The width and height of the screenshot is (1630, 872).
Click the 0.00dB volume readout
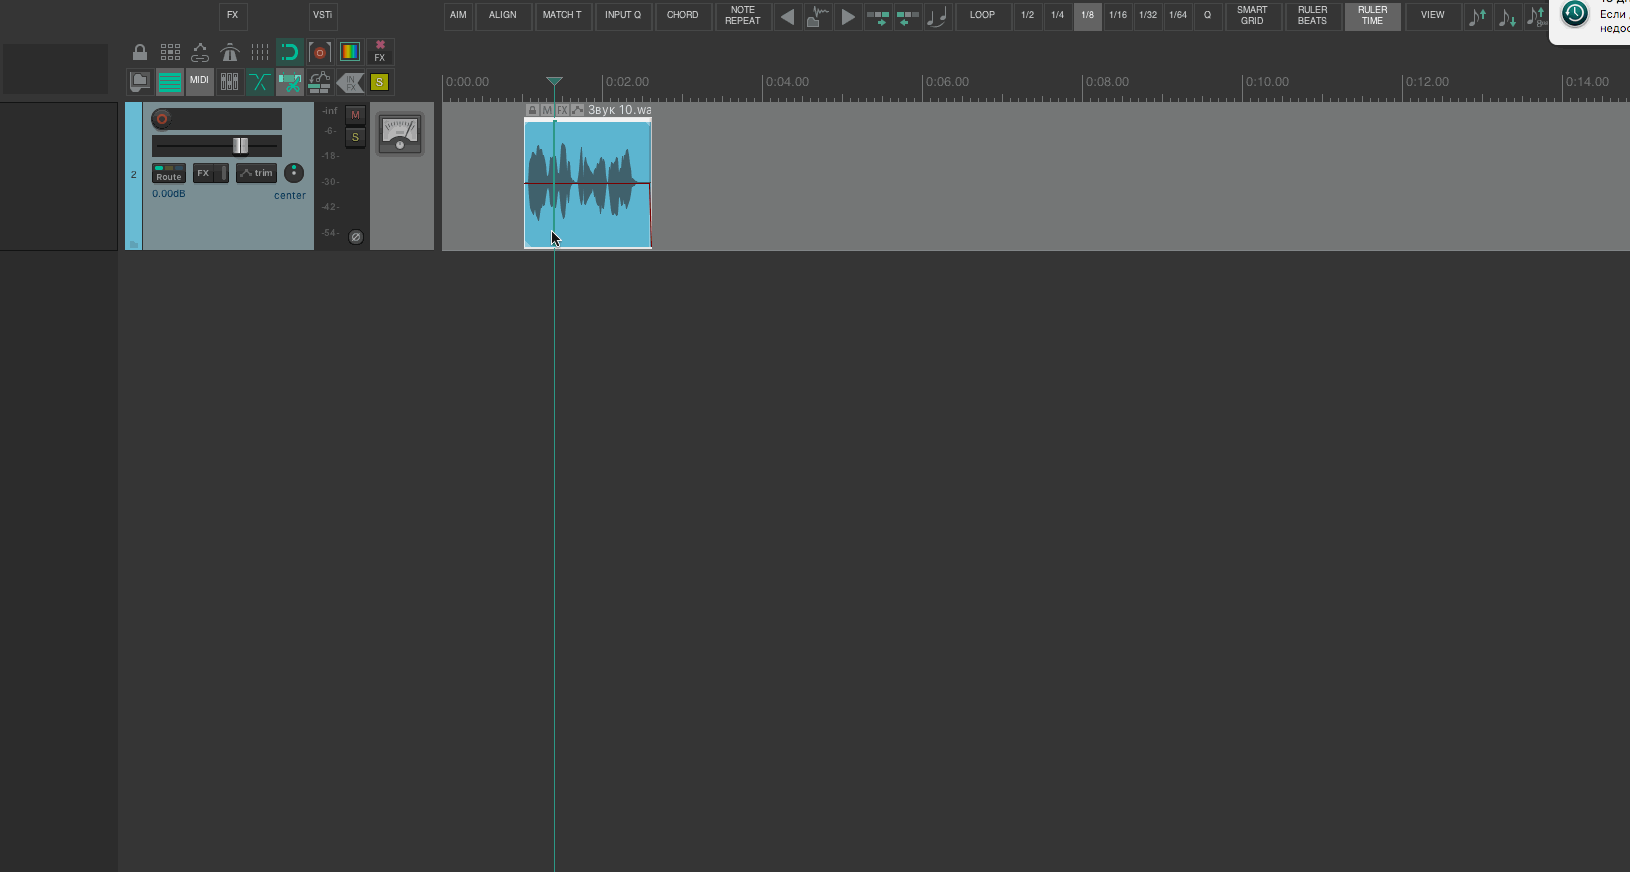pos(169,194)
